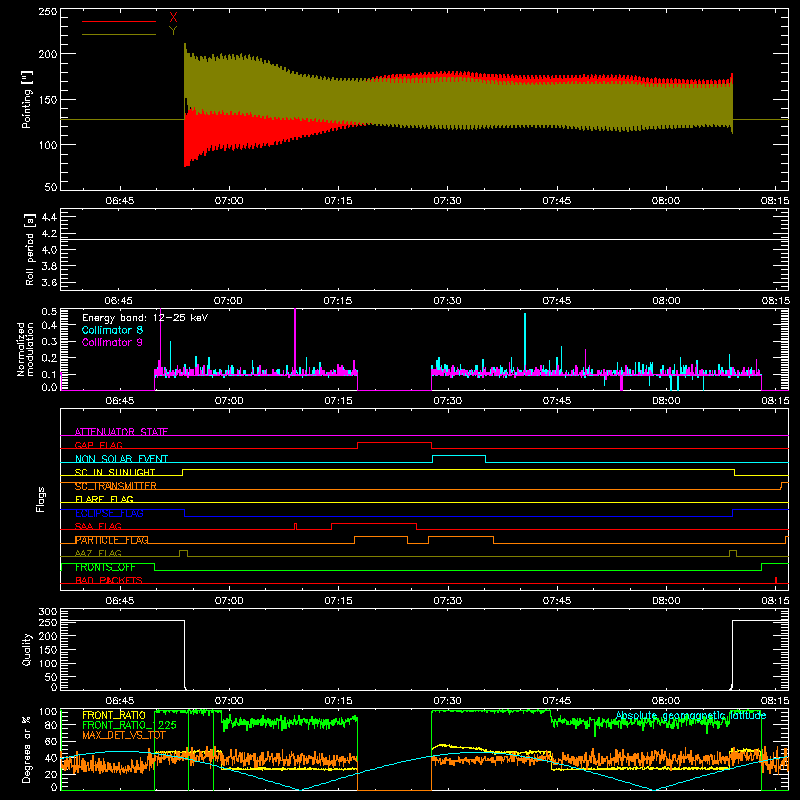
Task: Click the green FRONT_RATIO_1225 legend entry
Action: 129,725
